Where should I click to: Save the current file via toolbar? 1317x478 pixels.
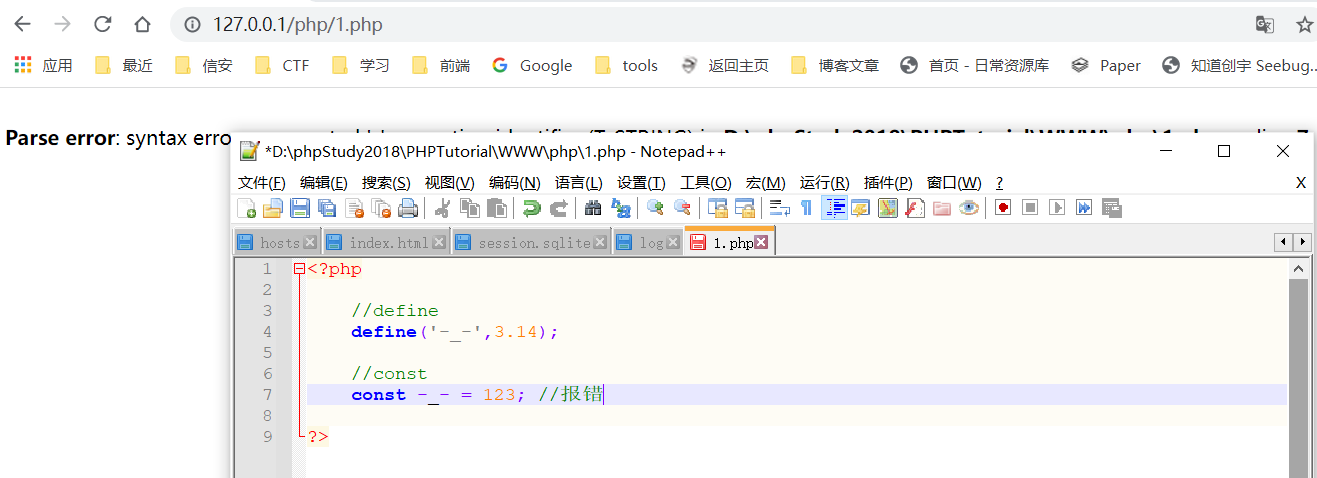pos(299,207)
